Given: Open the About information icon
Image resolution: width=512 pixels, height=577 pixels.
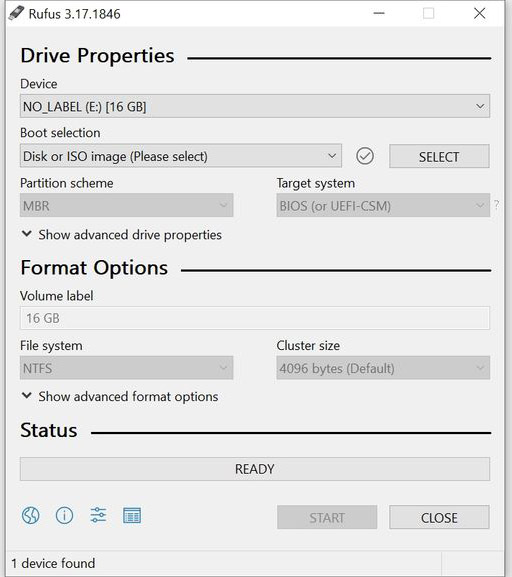Looking at the screenshot, I should coord(64,515).
